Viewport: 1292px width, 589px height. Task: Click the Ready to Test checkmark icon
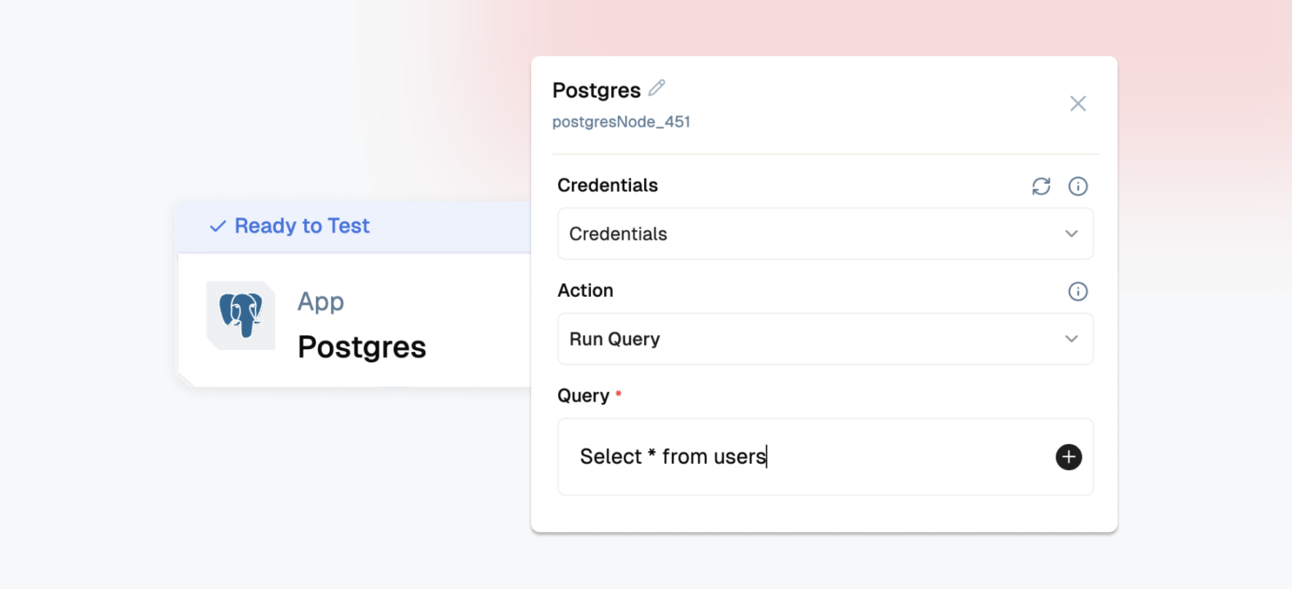[x=217, y=227]
